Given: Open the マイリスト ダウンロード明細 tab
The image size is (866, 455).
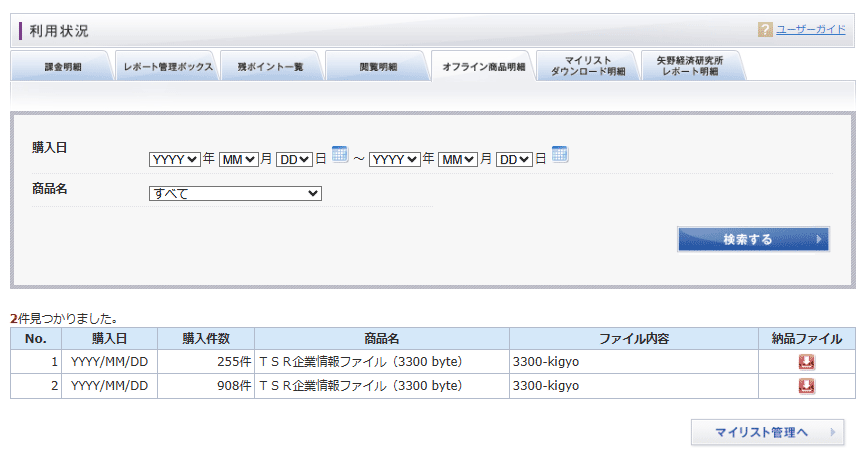Looking at the screenshot, I should click(587, 67).
